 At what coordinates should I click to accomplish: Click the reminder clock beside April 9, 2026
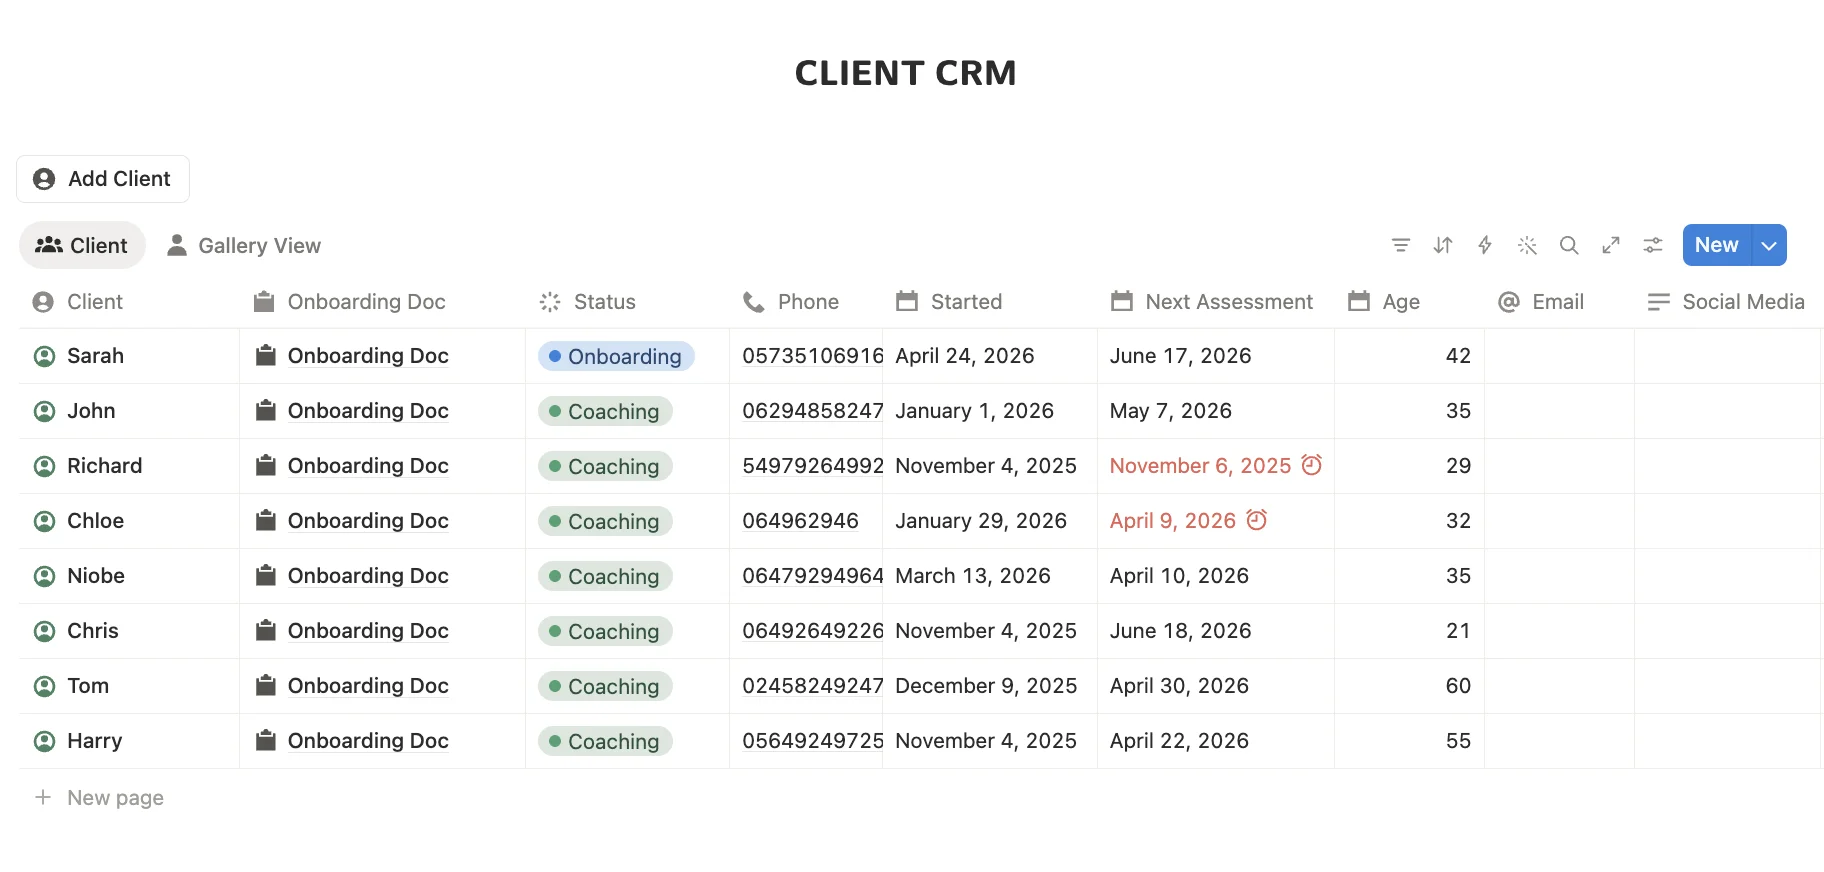tap(1257, 520)
